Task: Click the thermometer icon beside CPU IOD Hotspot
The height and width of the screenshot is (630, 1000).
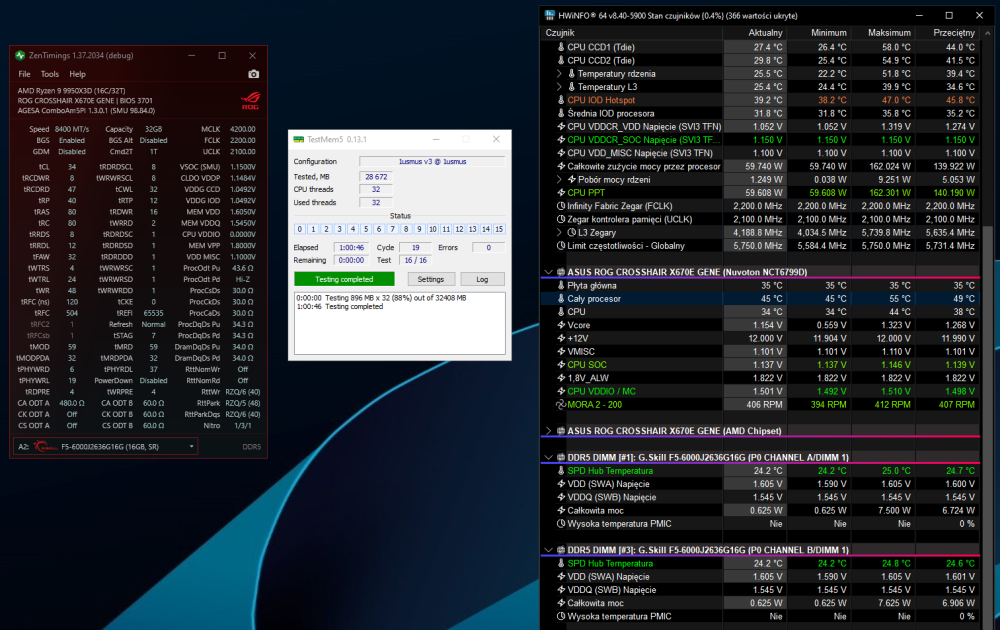Action: (x=560, y=100)
